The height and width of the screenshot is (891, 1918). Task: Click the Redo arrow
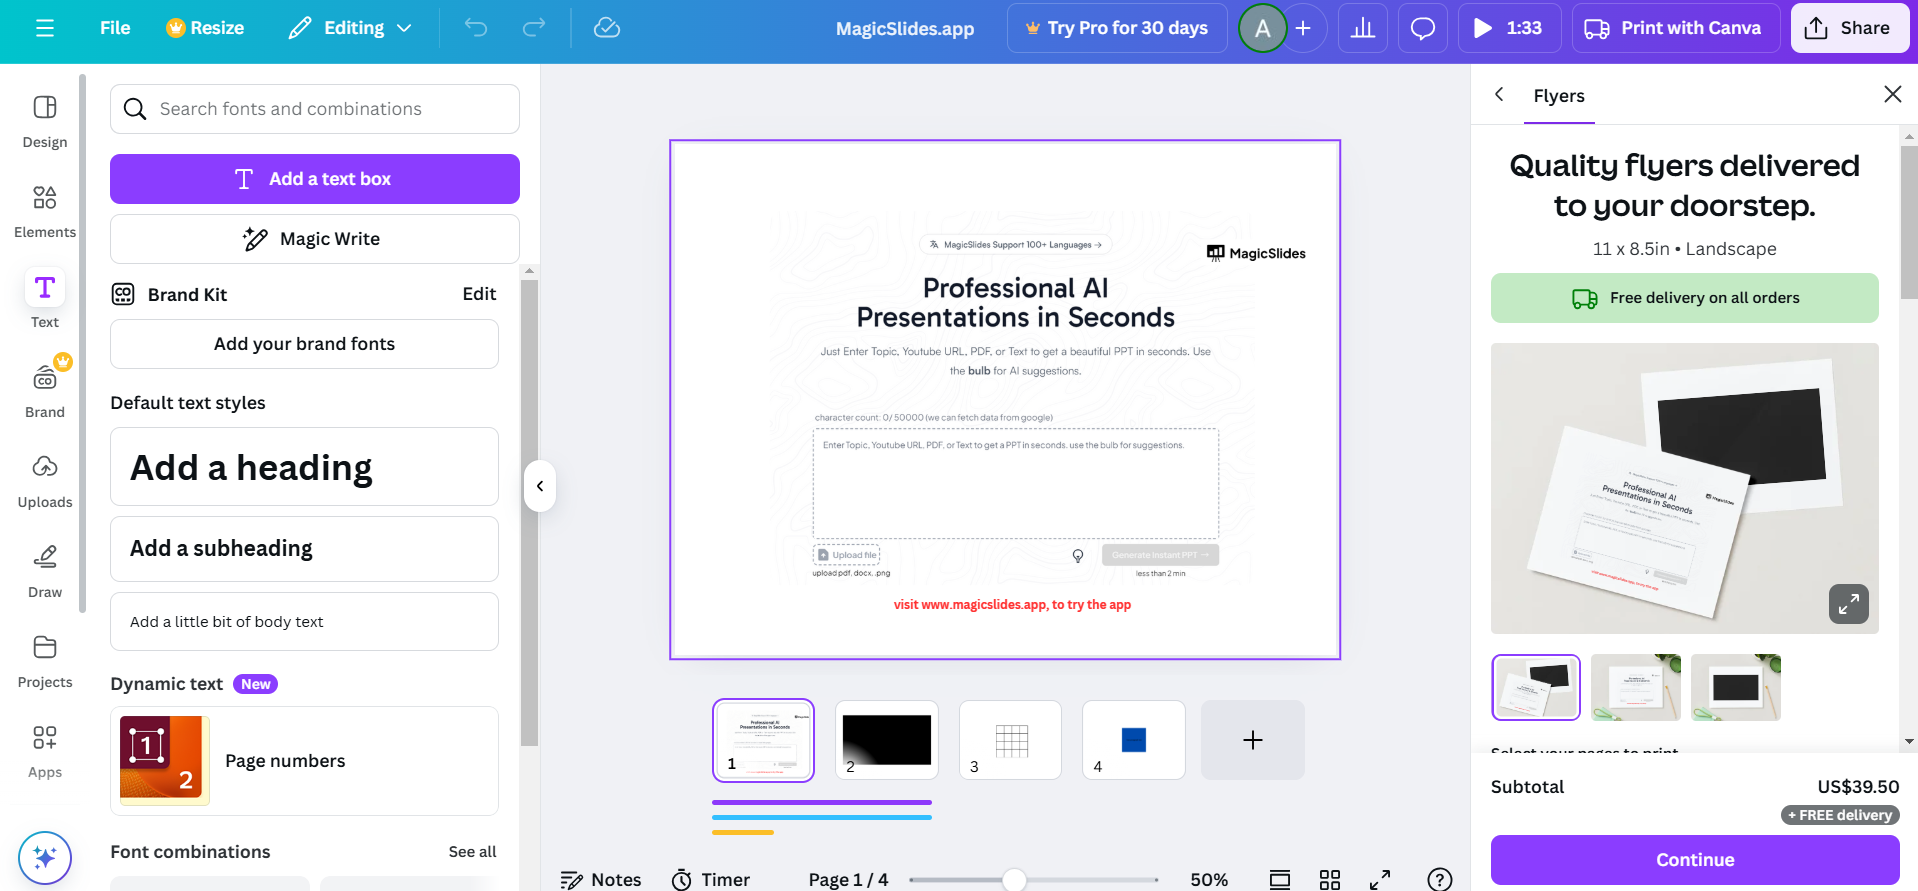point(534,28)
